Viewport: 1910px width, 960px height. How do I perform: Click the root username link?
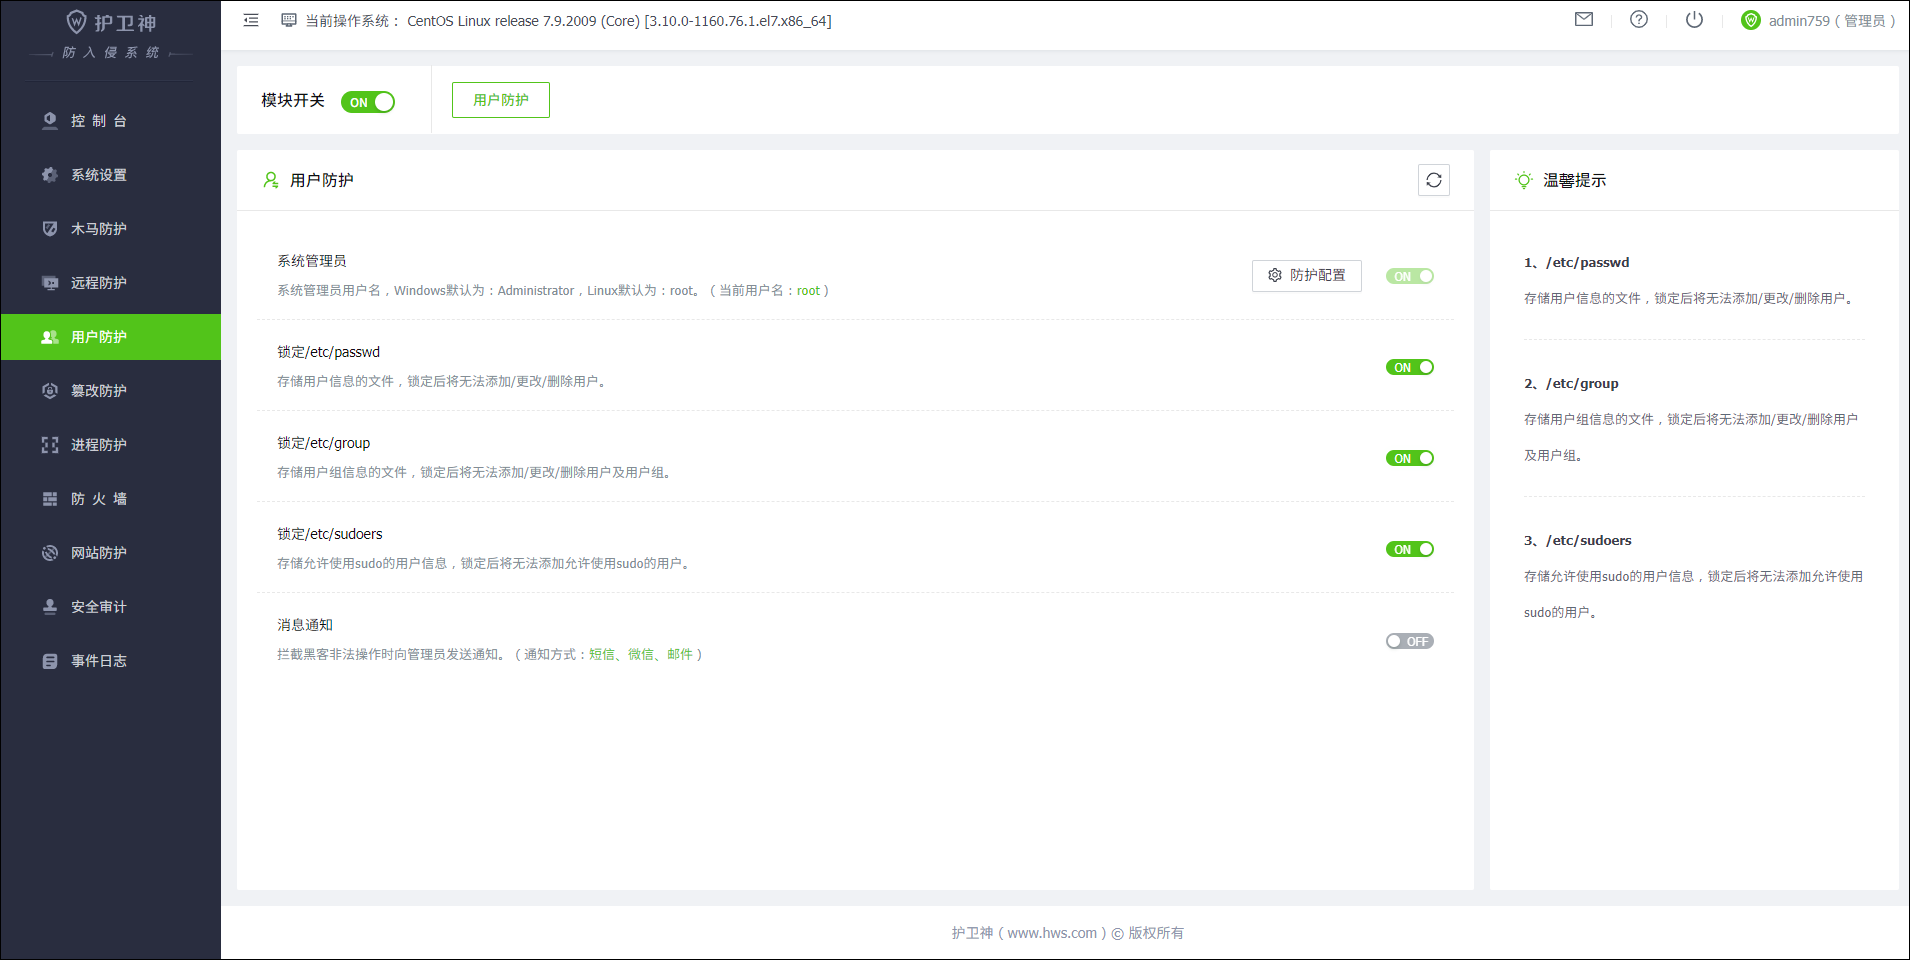coord(808,291)
